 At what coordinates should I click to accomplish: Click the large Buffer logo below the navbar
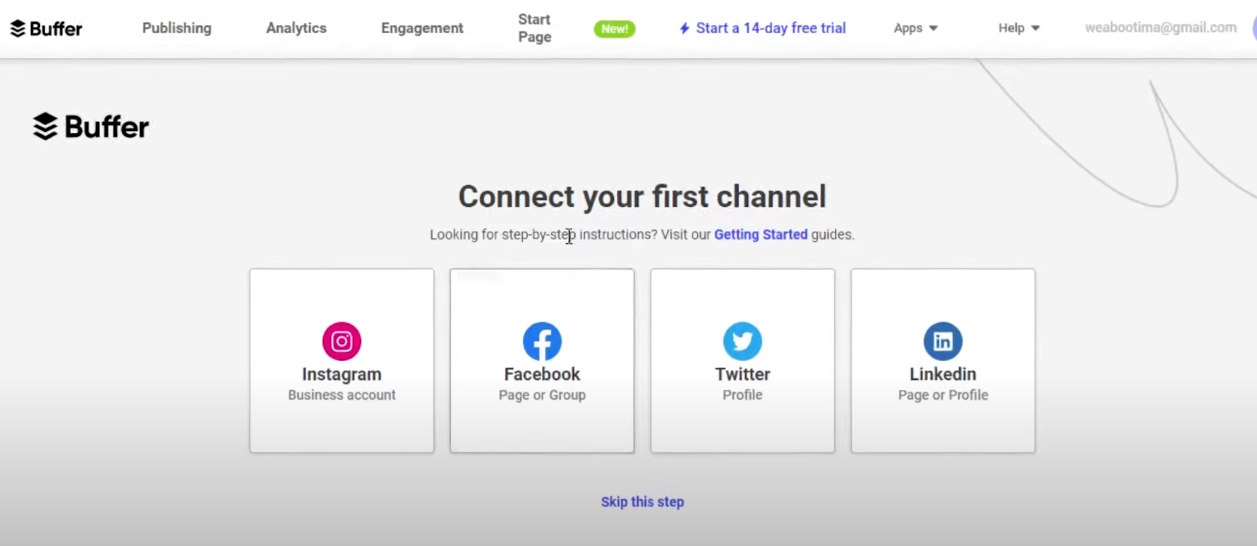pyautogui.click(x=91, y=127)
